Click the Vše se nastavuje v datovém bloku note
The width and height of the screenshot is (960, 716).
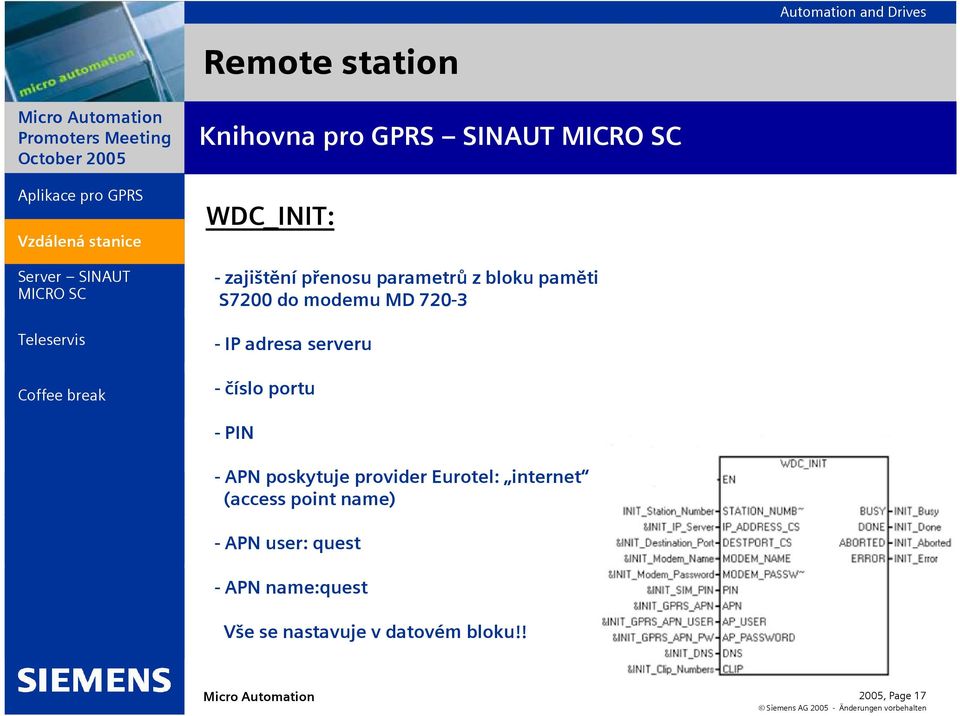pos(375,632)
